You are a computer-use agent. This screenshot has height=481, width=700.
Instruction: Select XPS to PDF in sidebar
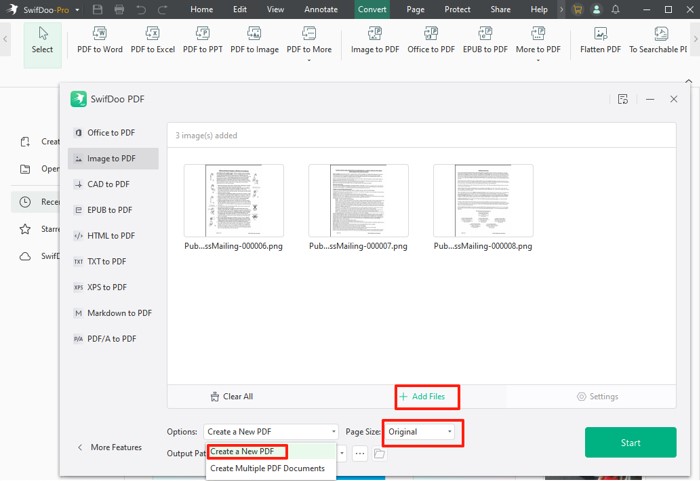tap(113, 287)
